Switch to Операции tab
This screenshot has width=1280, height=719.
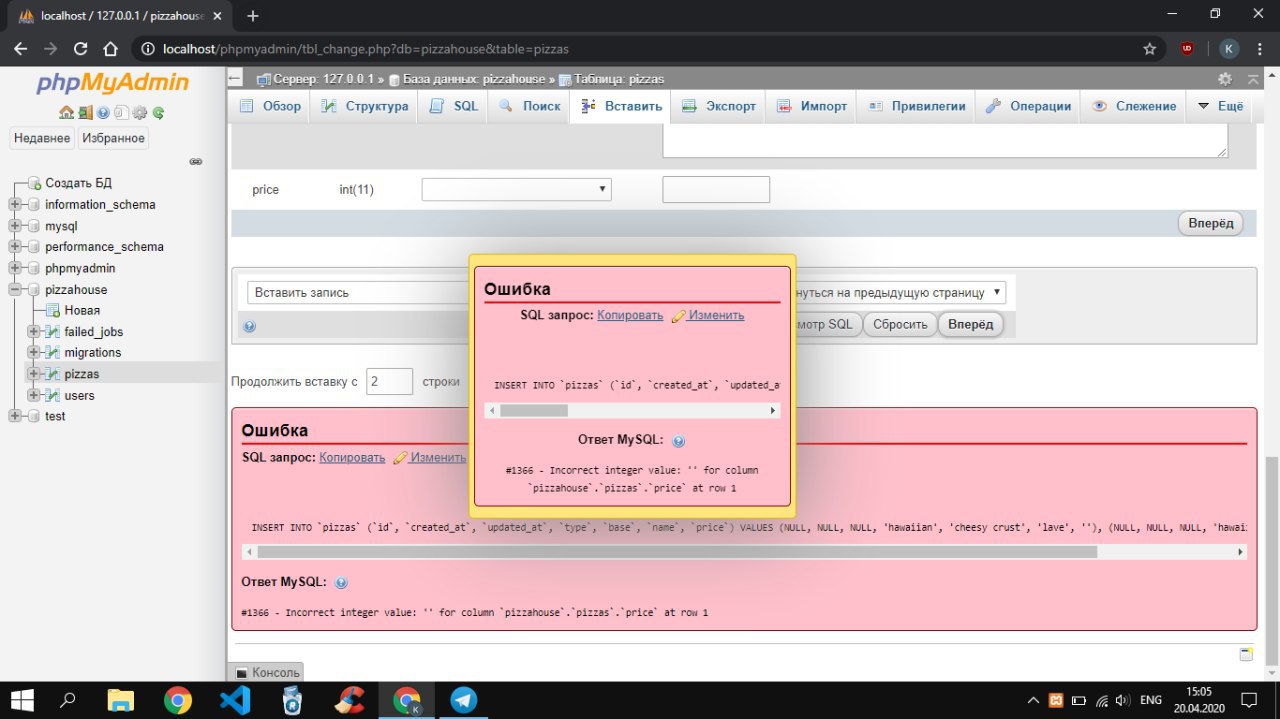pos(1029,106)
